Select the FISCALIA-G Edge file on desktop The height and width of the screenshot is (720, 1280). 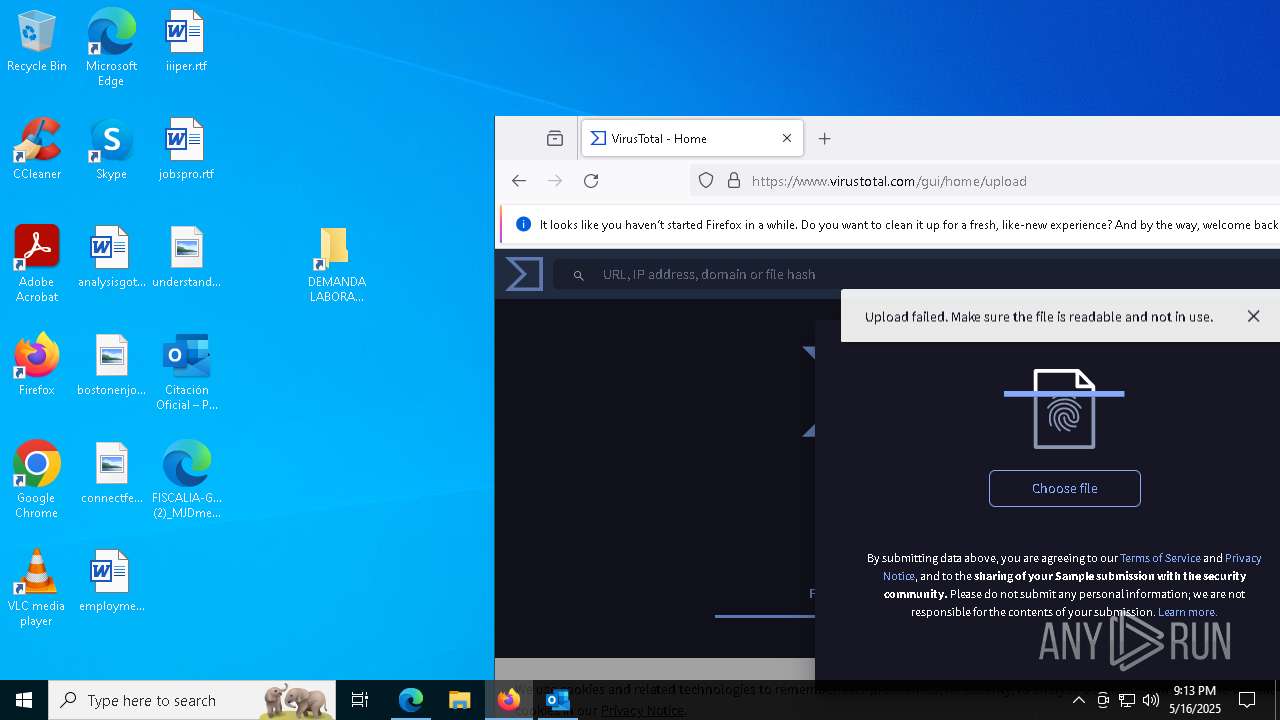click(186, 480)
